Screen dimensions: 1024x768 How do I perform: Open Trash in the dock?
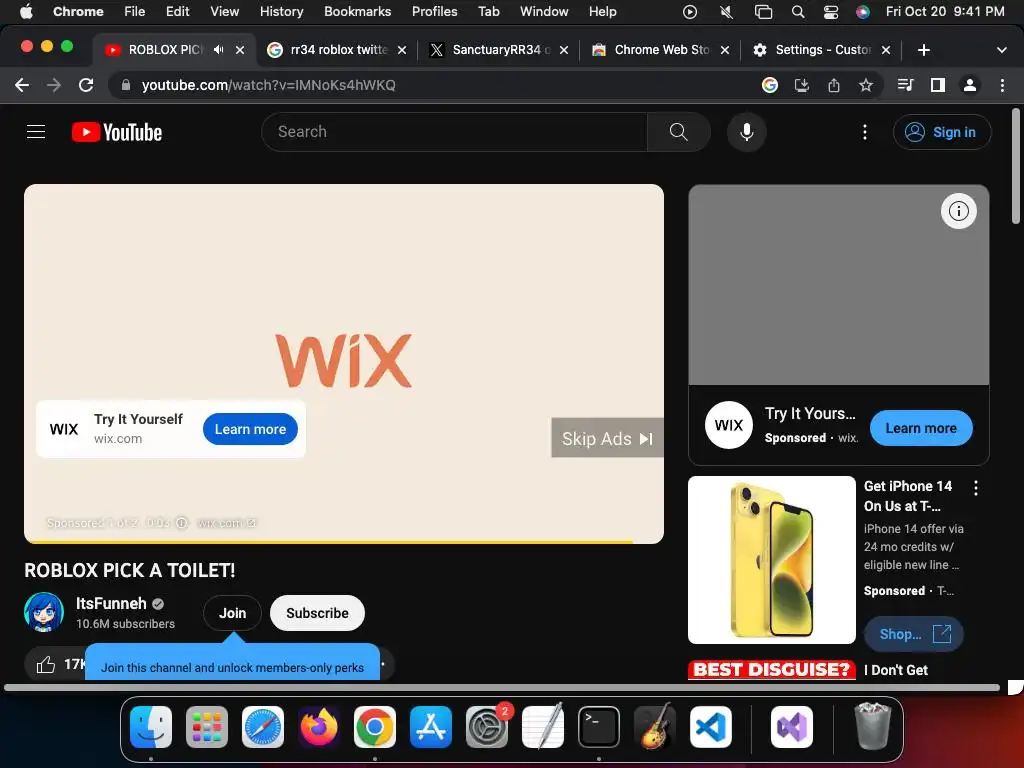tap(872, 727)
